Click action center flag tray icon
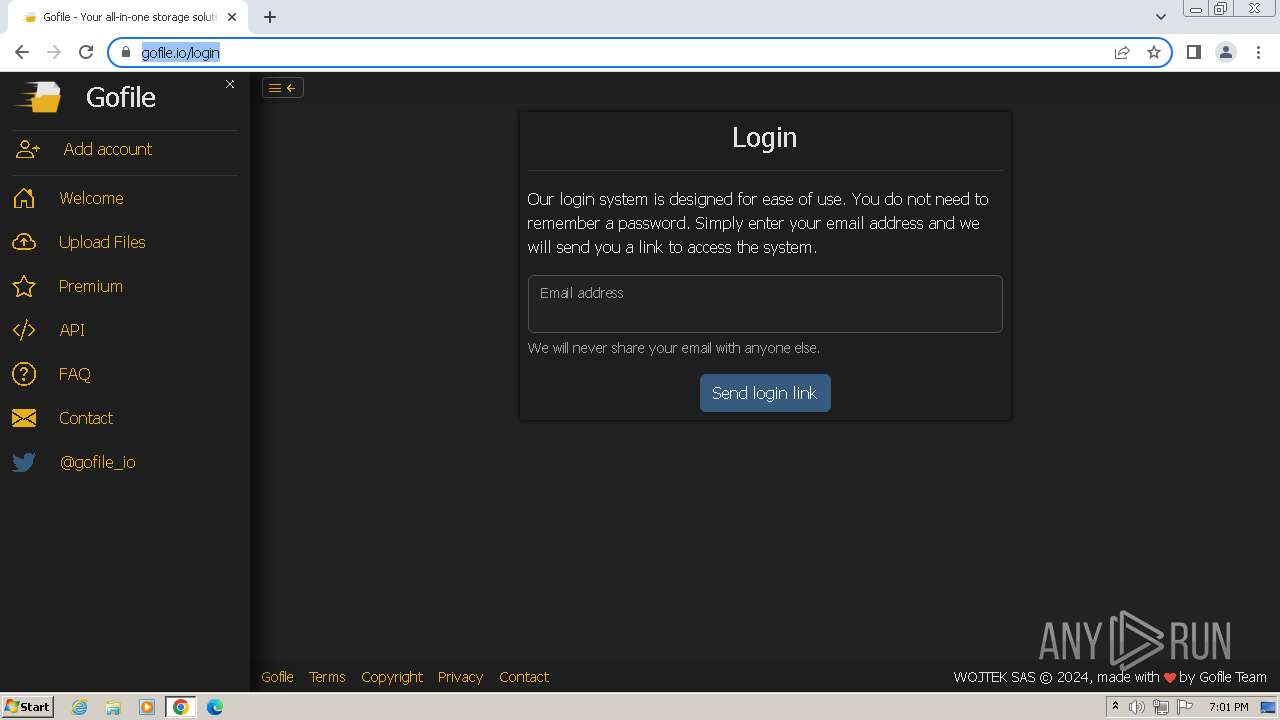 point(1185,707)
